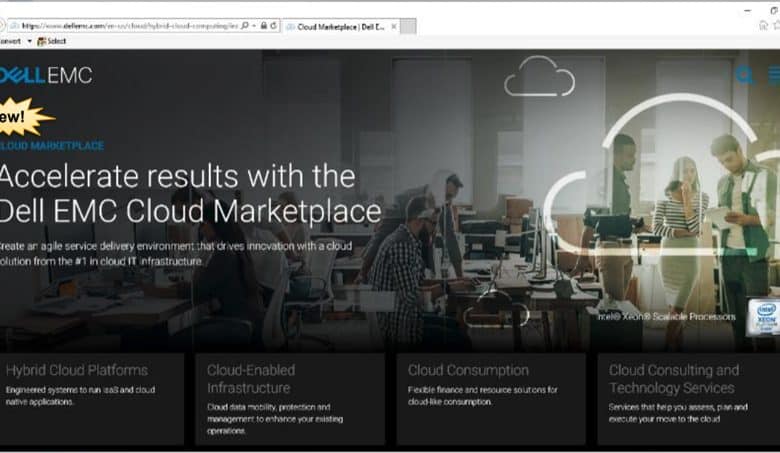
Task: Open the Hybrid Cloud Platforms card
Action: (92, 399)
